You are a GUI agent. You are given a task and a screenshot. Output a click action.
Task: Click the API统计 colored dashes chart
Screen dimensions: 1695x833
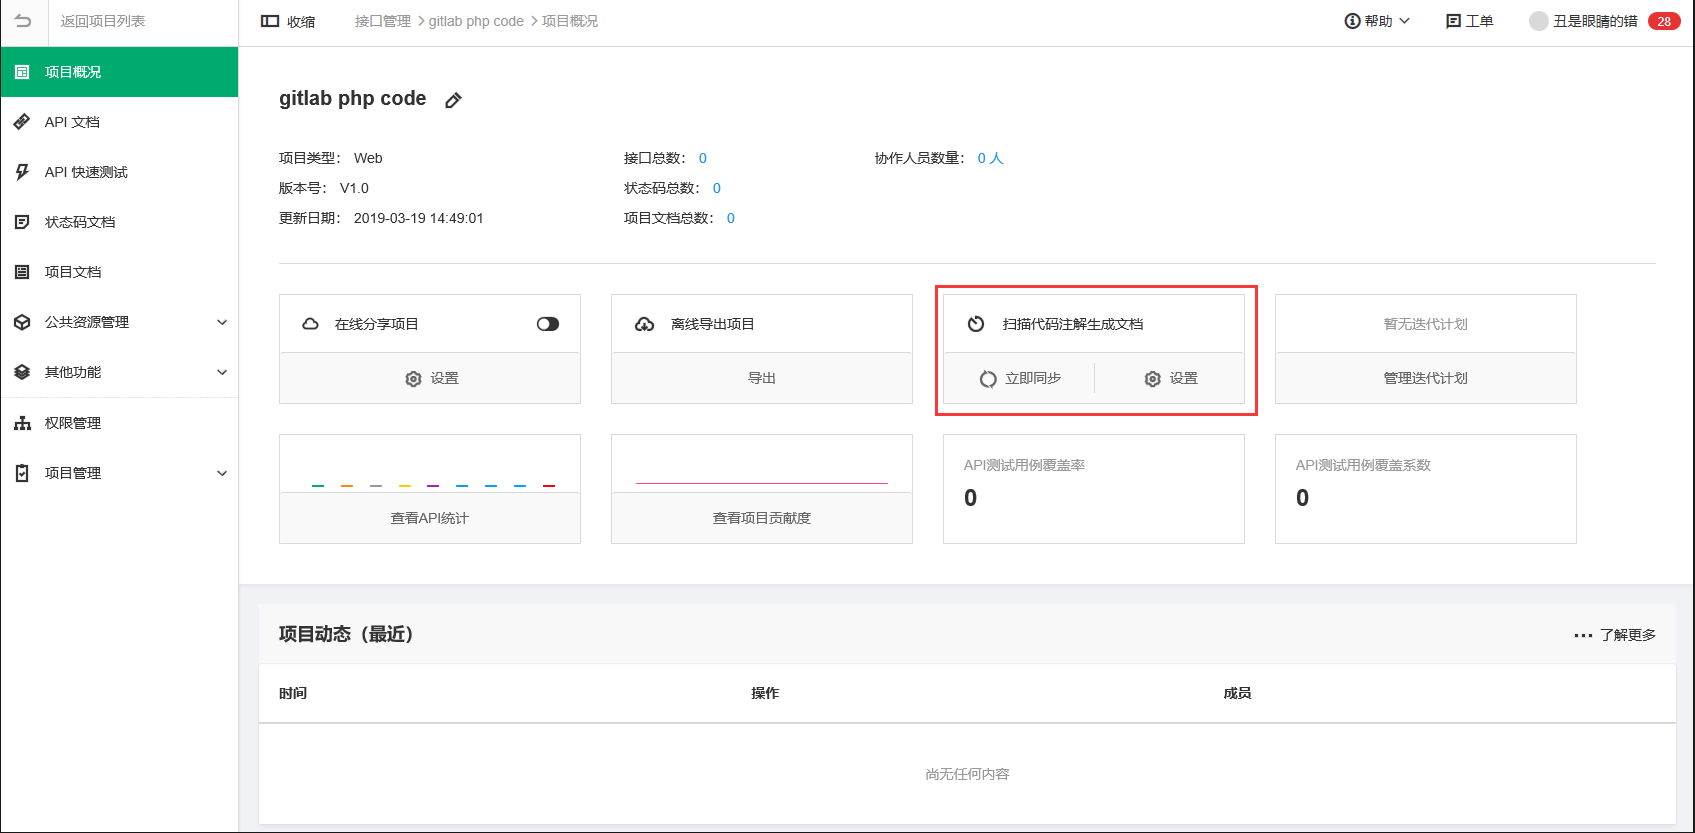point(433,486)
